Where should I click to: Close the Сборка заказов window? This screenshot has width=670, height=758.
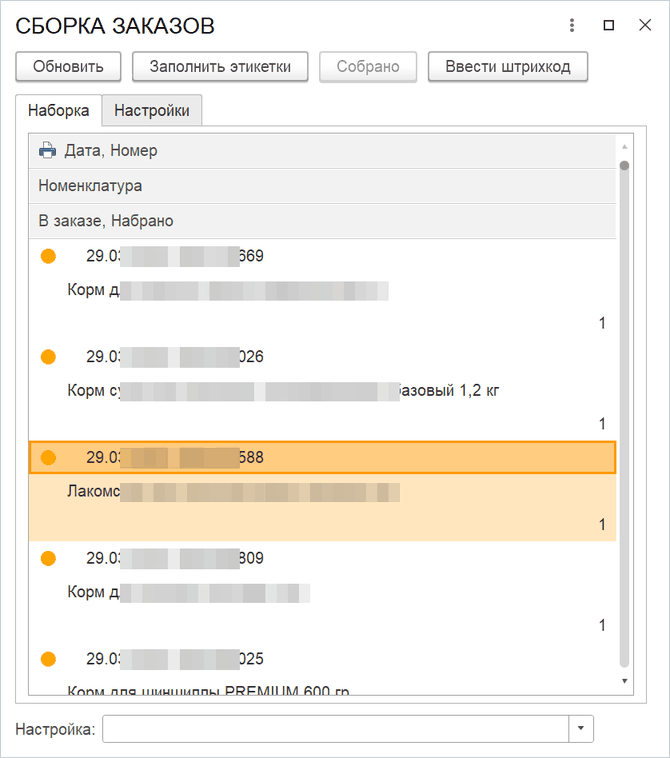click(x=645, y=25)
